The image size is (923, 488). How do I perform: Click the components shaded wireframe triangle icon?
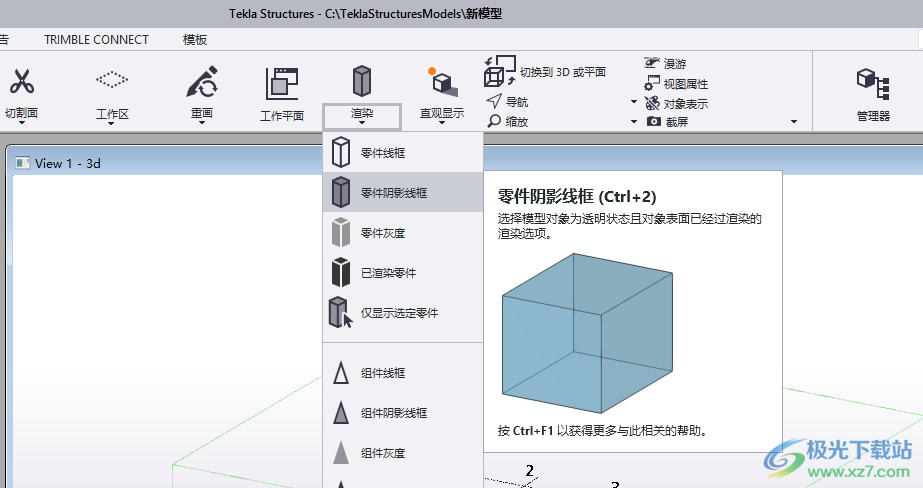tap(341, 413)
